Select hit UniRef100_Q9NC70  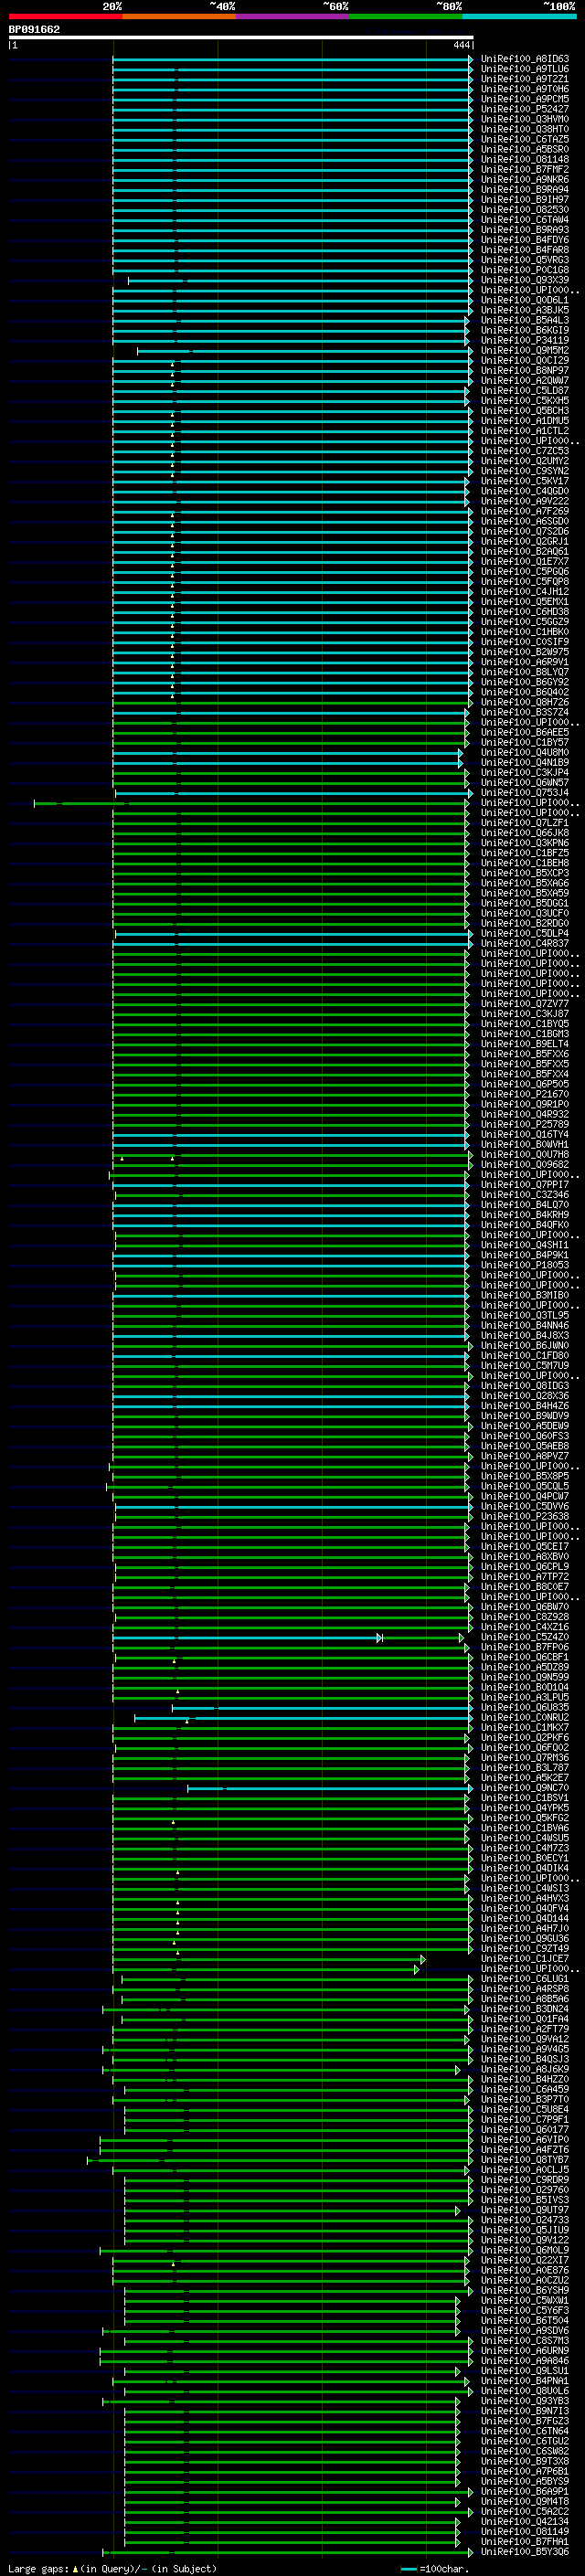[x=525, y=1788]
